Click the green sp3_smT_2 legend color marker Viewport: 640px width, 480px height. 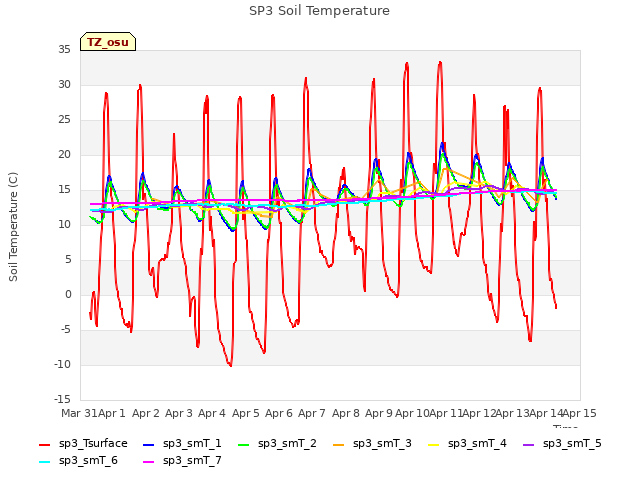(244, 444)
